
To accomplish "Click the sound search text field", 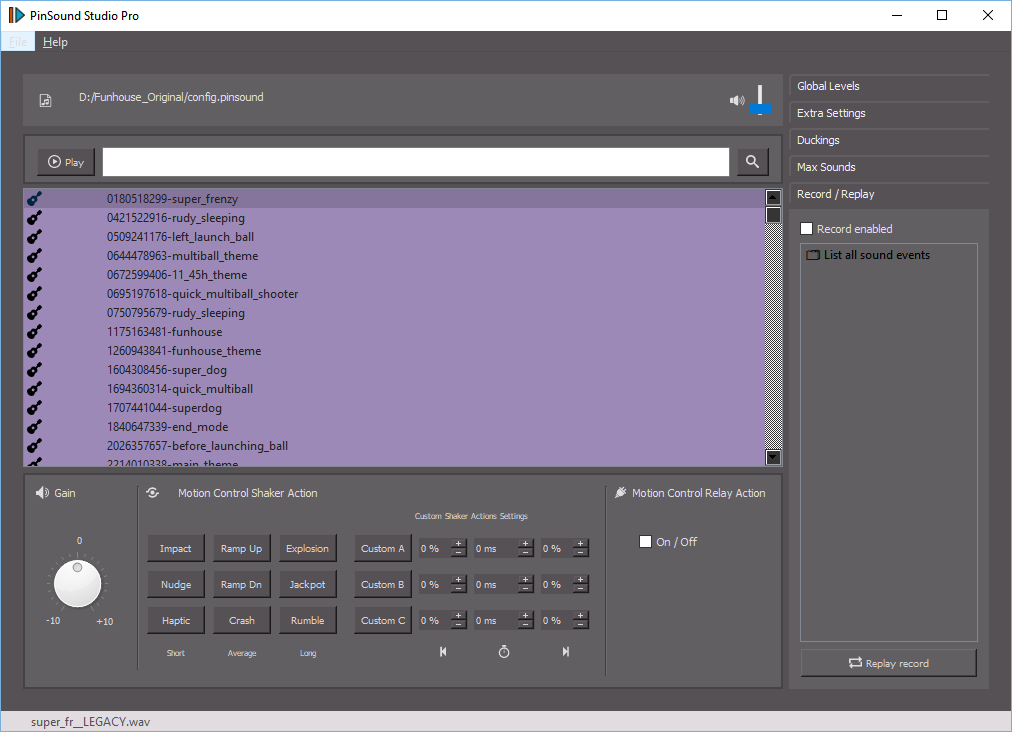I will pos(416,162).
